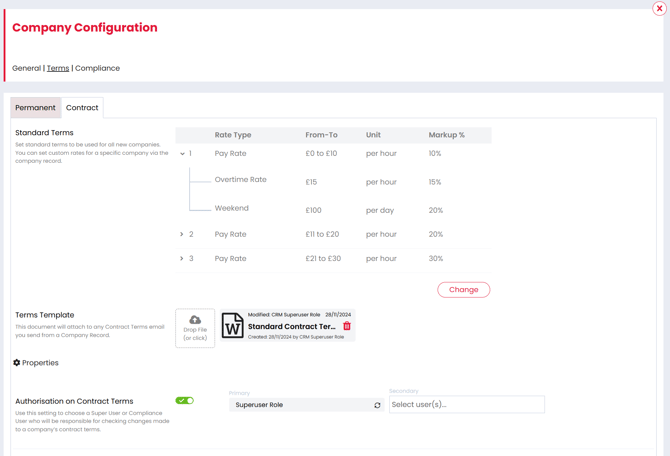This screenshot has height=456, width=670.
Task: Select the Overtime Rate row label
Action: (x=241, y=179)
